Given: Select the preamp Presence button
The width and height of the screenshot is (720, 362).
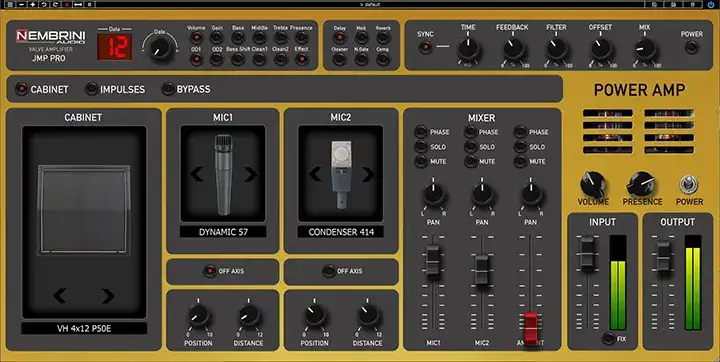Looking at the screenshot, I should coord(301,37).
